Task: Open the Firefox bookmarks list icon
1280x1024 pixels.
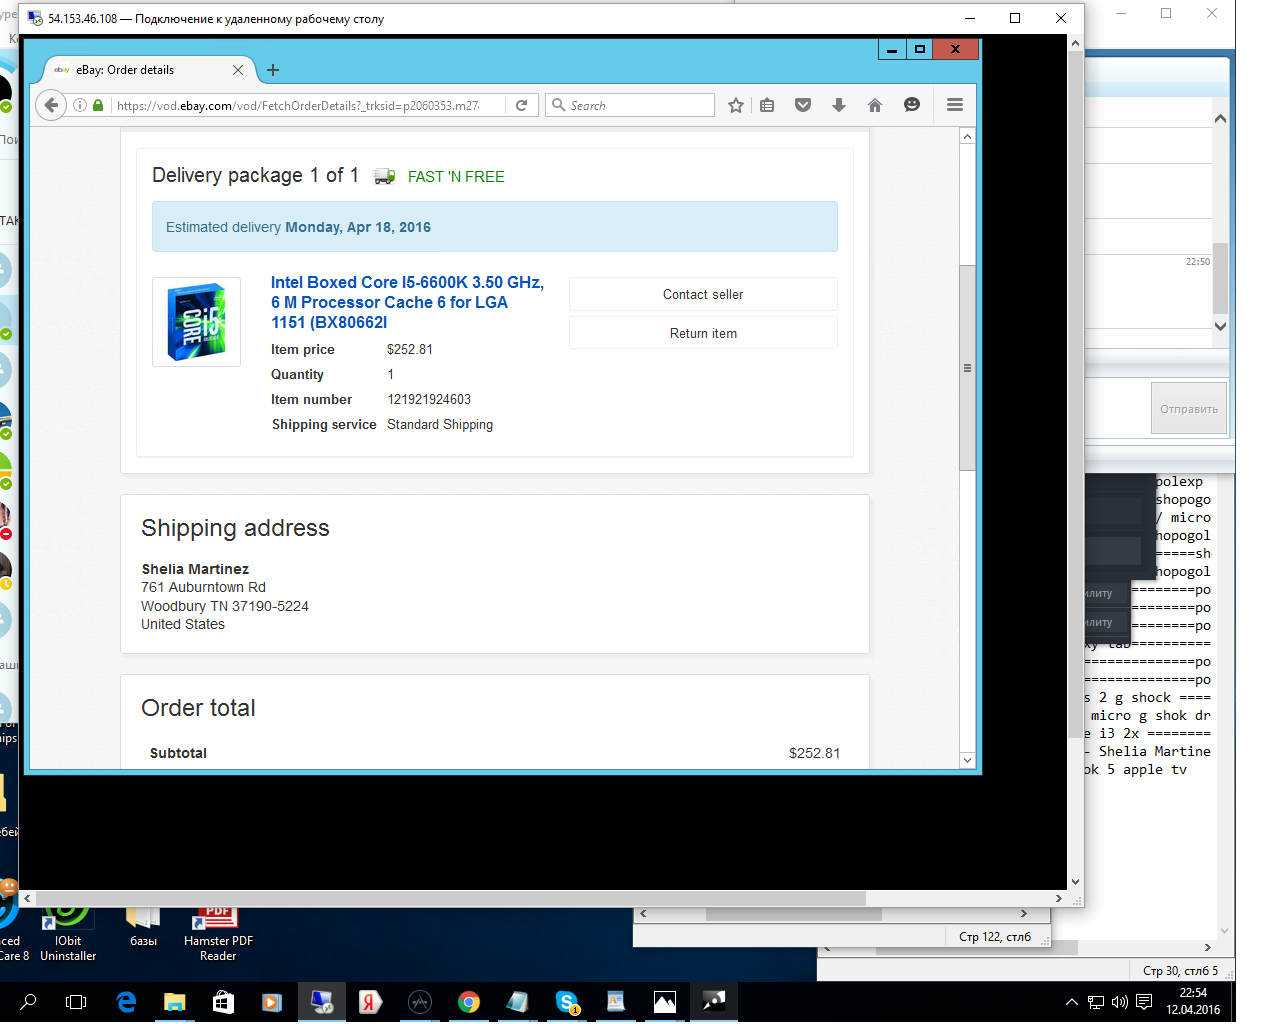Action: coord(767,105)
